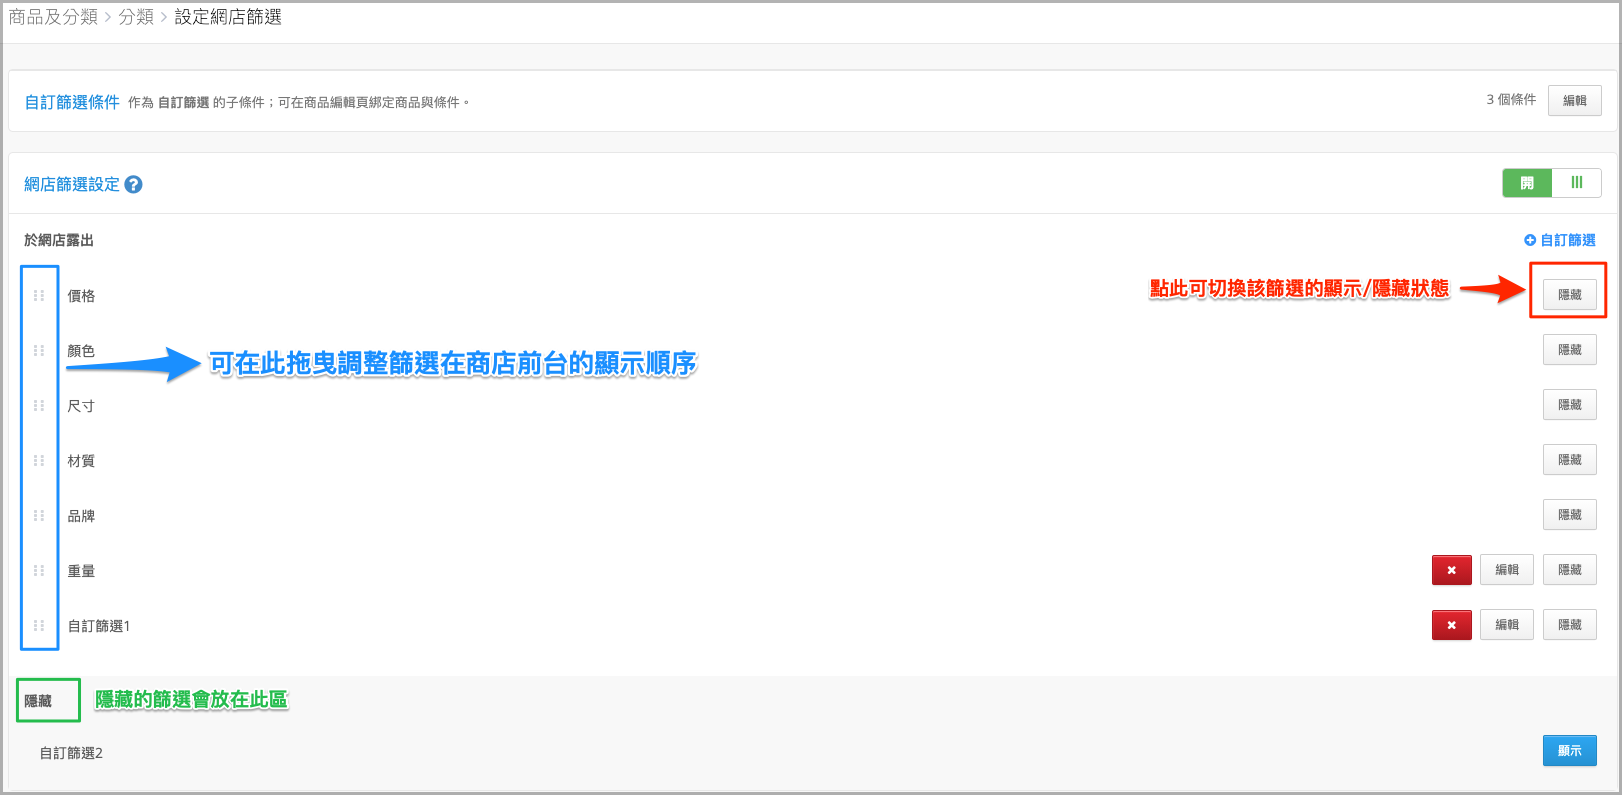Edit the 重量 filter
The width and height of the screenshot is (1622, 795).
coord(1506,570)
